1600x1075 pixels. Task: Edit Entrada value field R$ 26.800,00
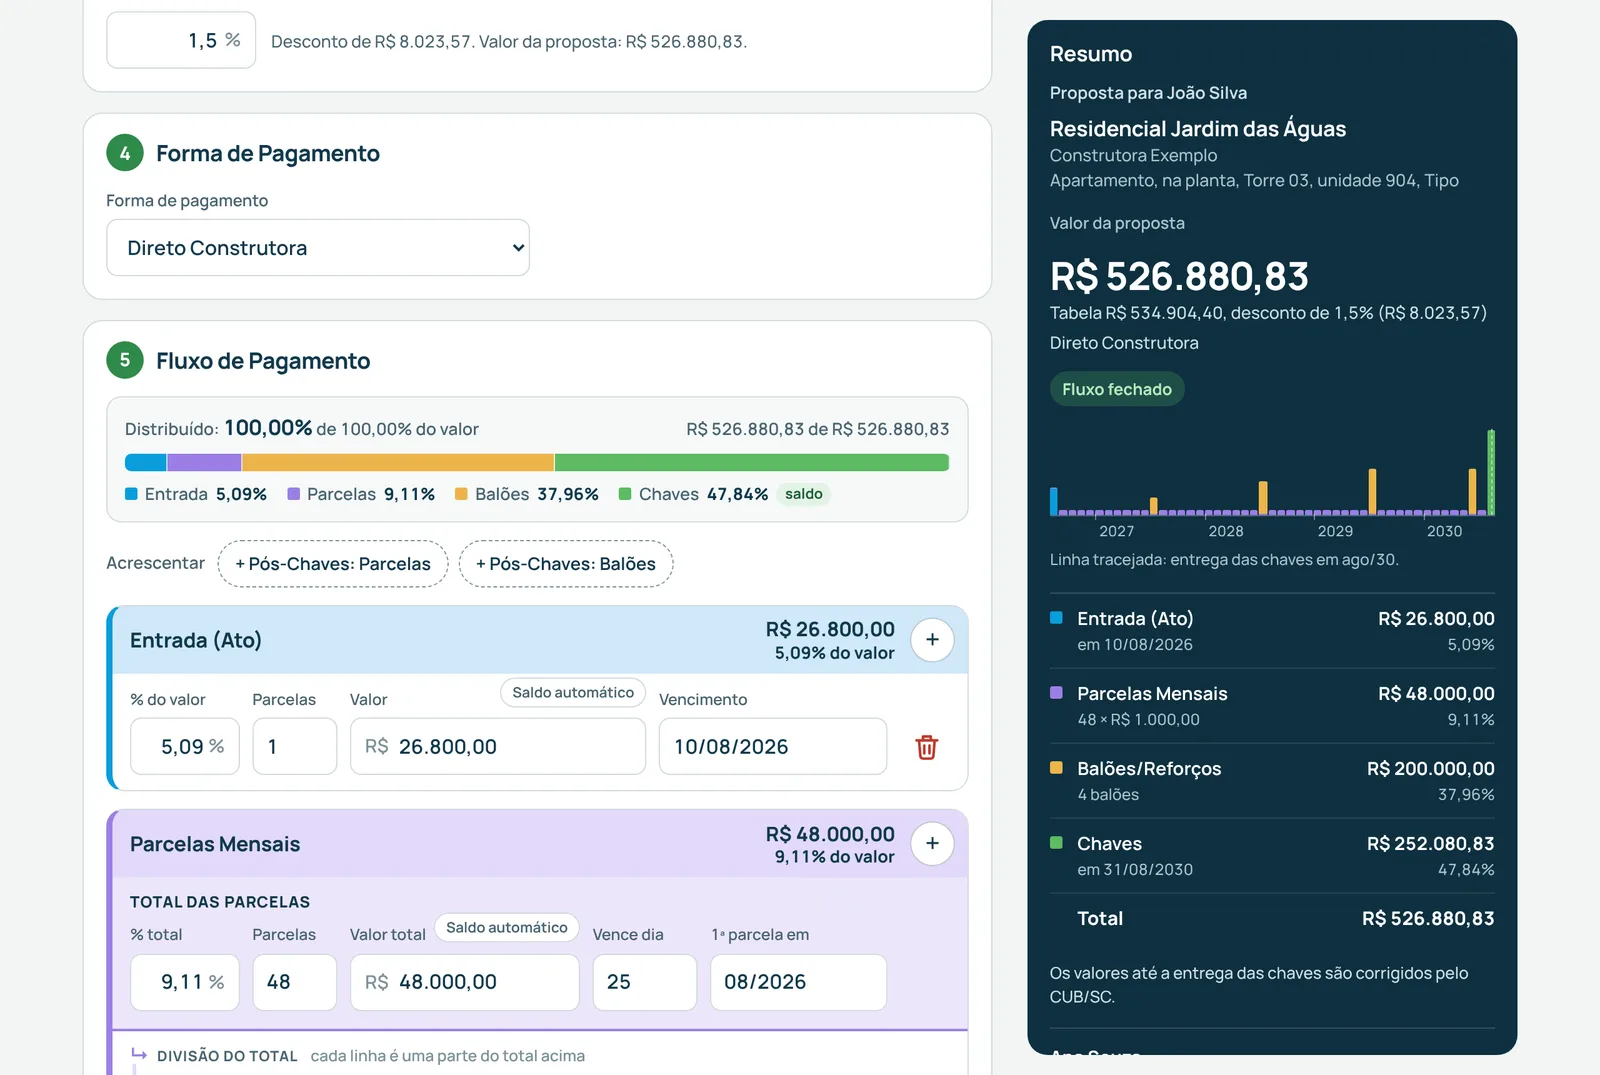click(x=498, y=746)
